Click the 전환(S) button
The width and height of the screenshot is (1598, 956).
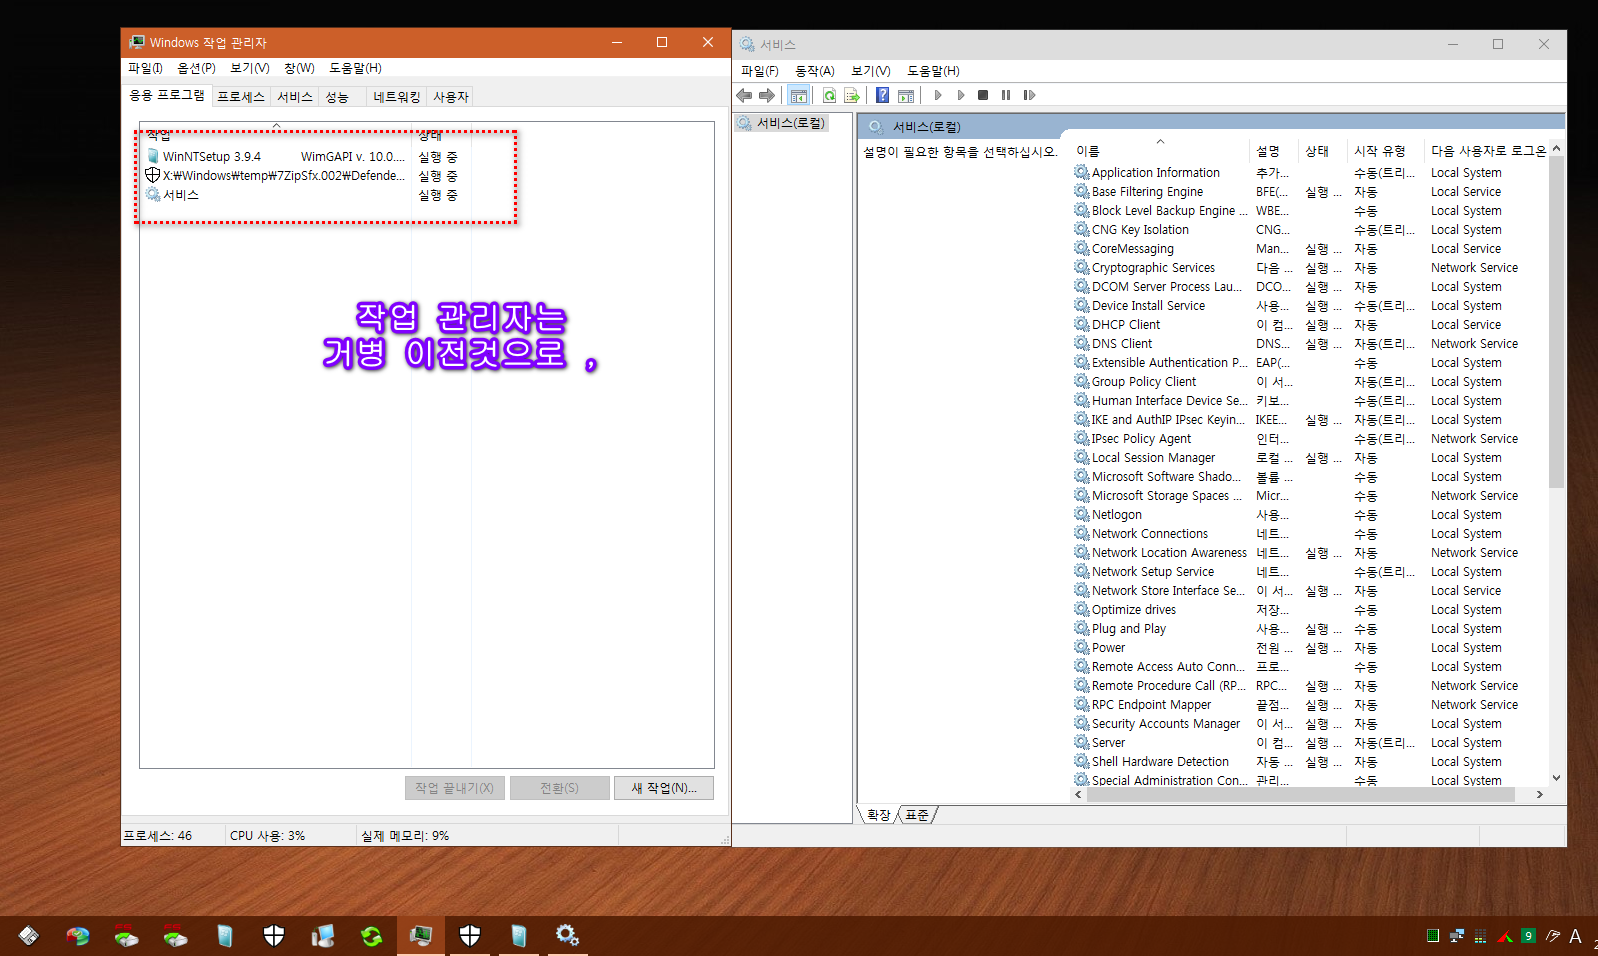560,788
